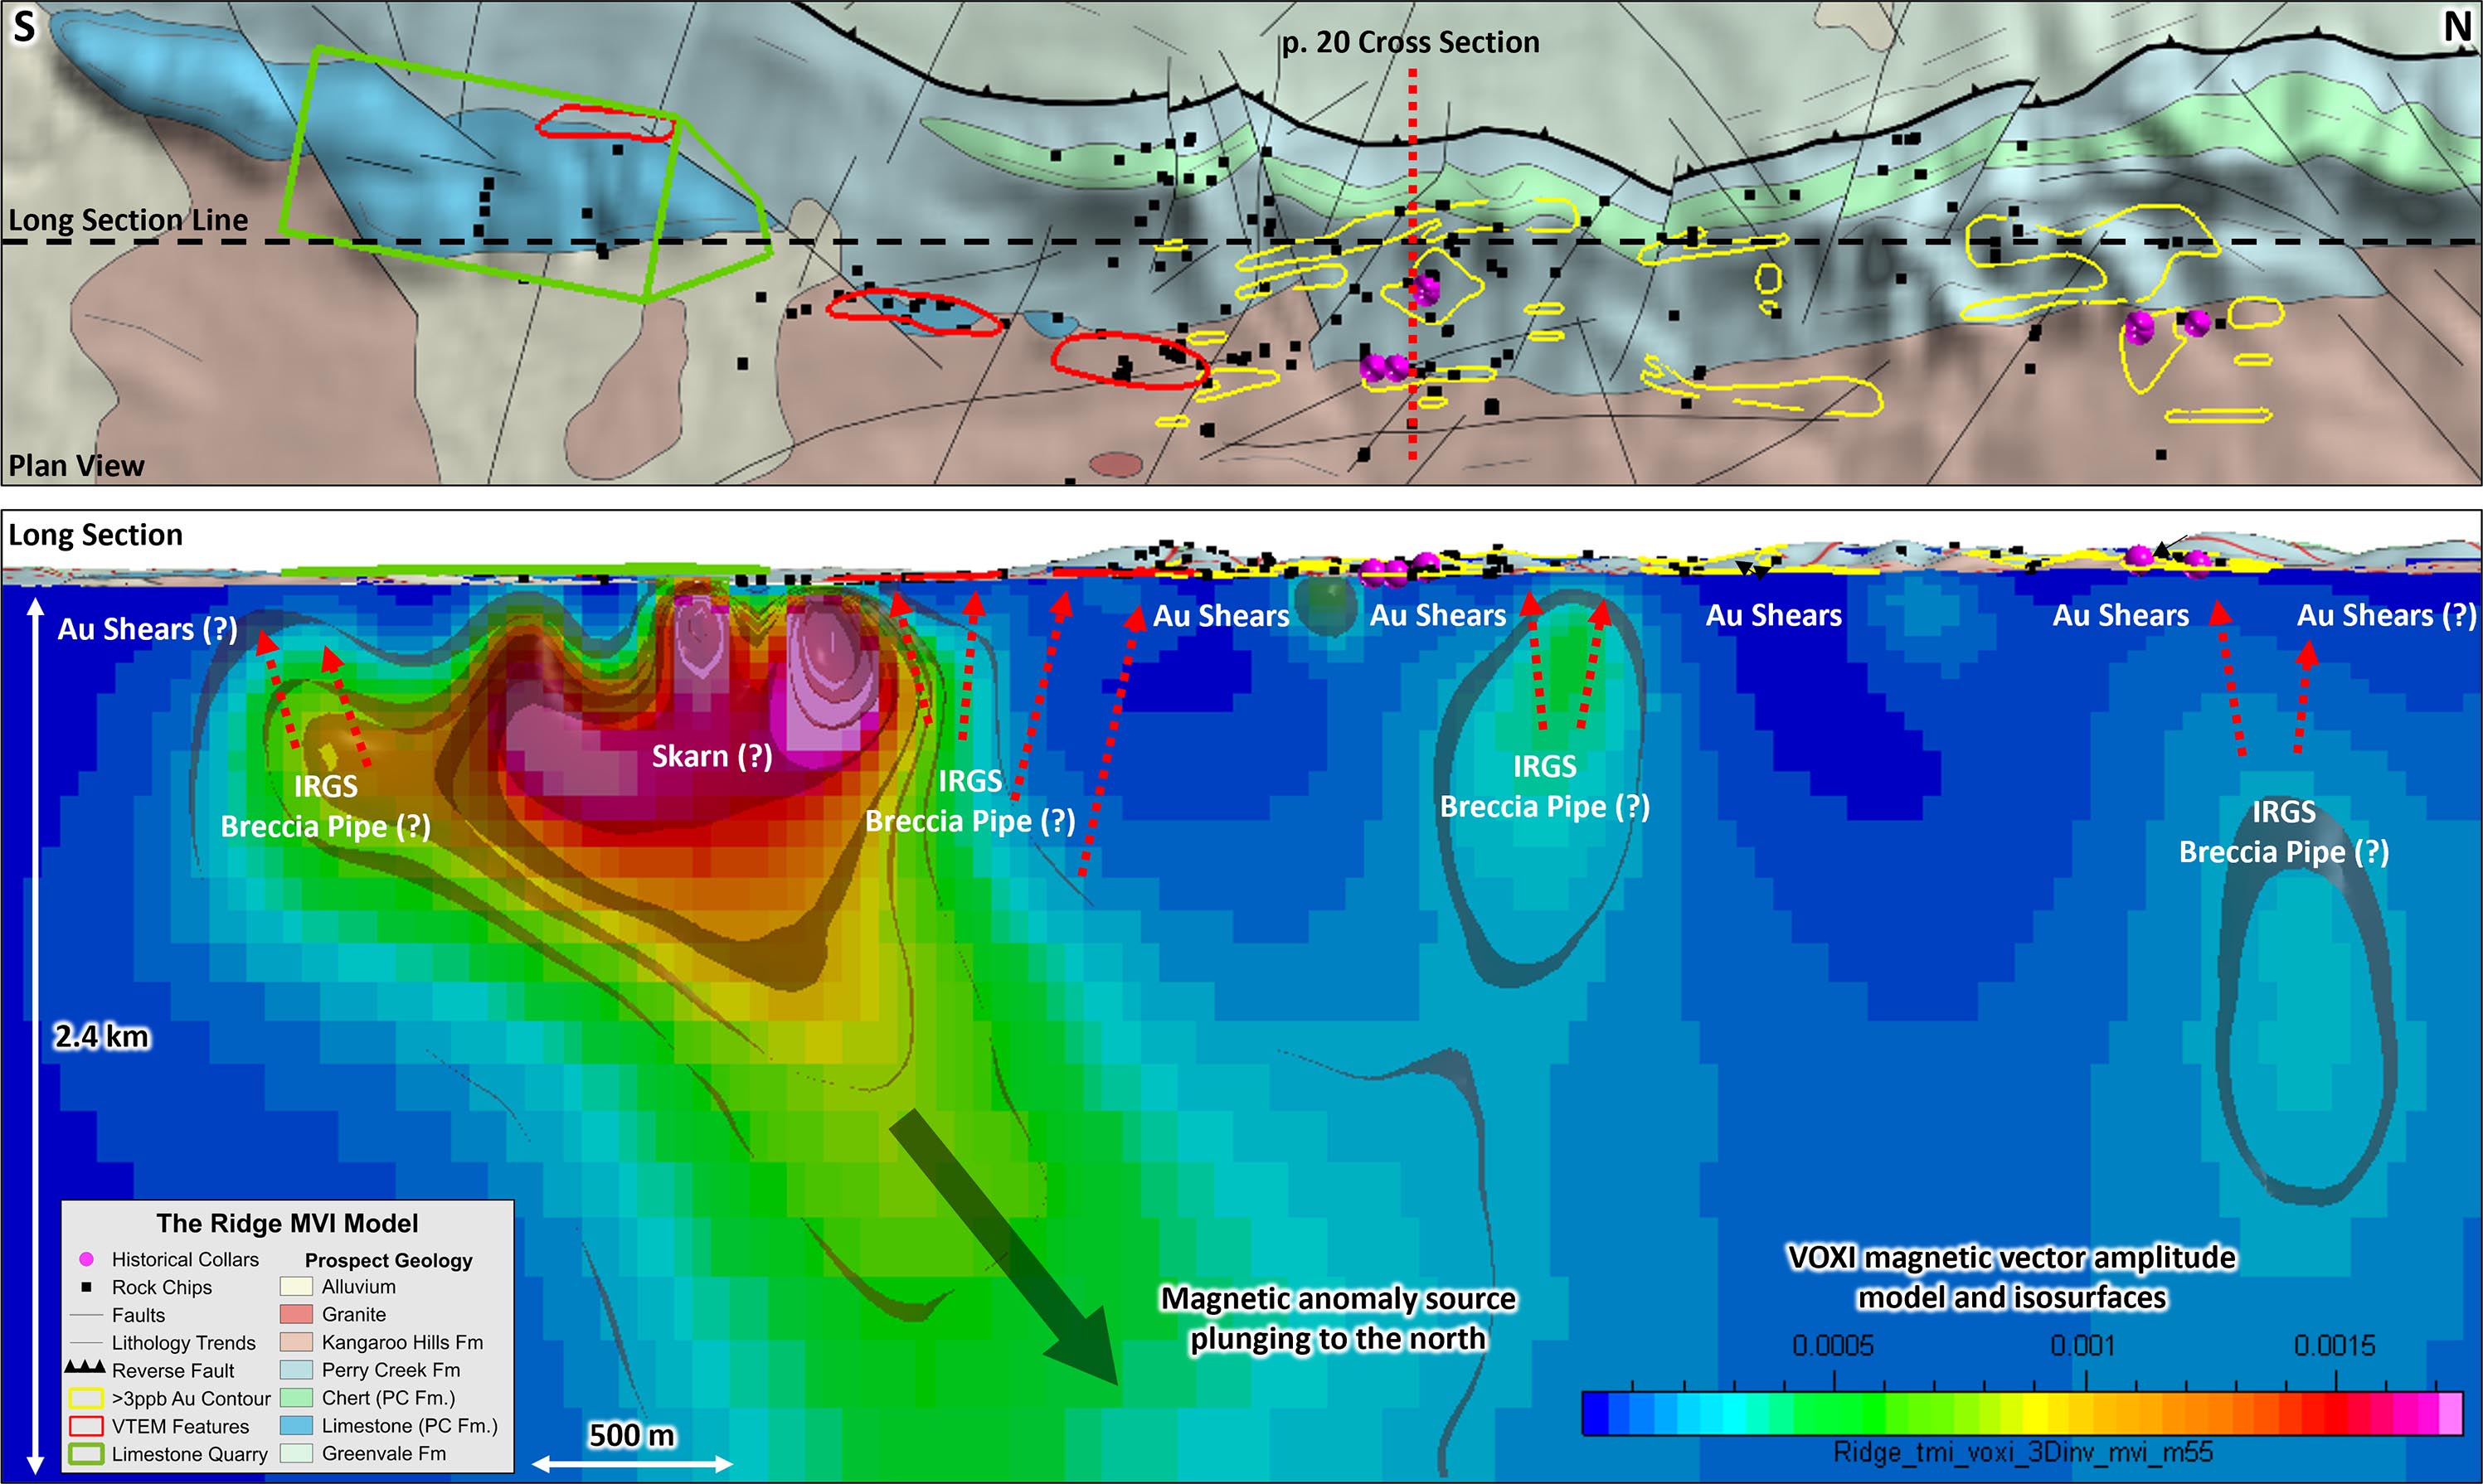Click the 'Prospect Geology' legend heading

point(388,1260)
